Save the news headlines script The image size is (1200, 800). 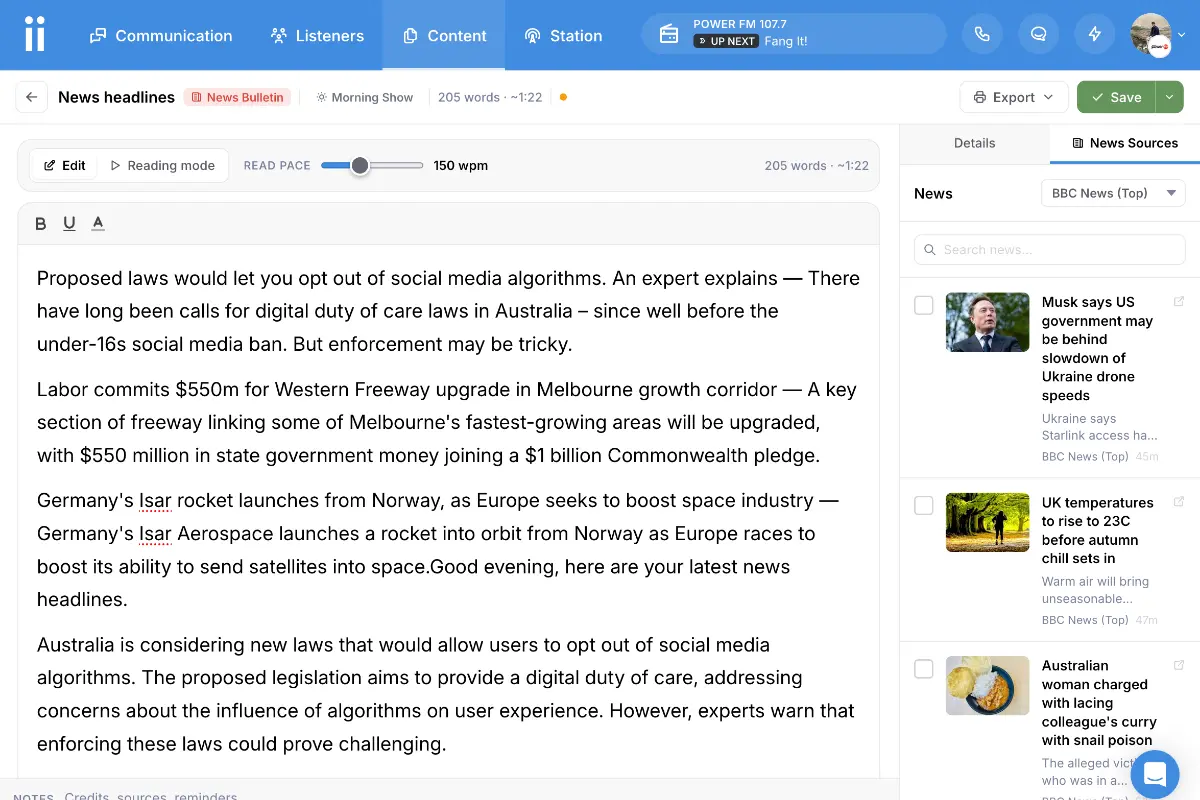[1116, 97]
